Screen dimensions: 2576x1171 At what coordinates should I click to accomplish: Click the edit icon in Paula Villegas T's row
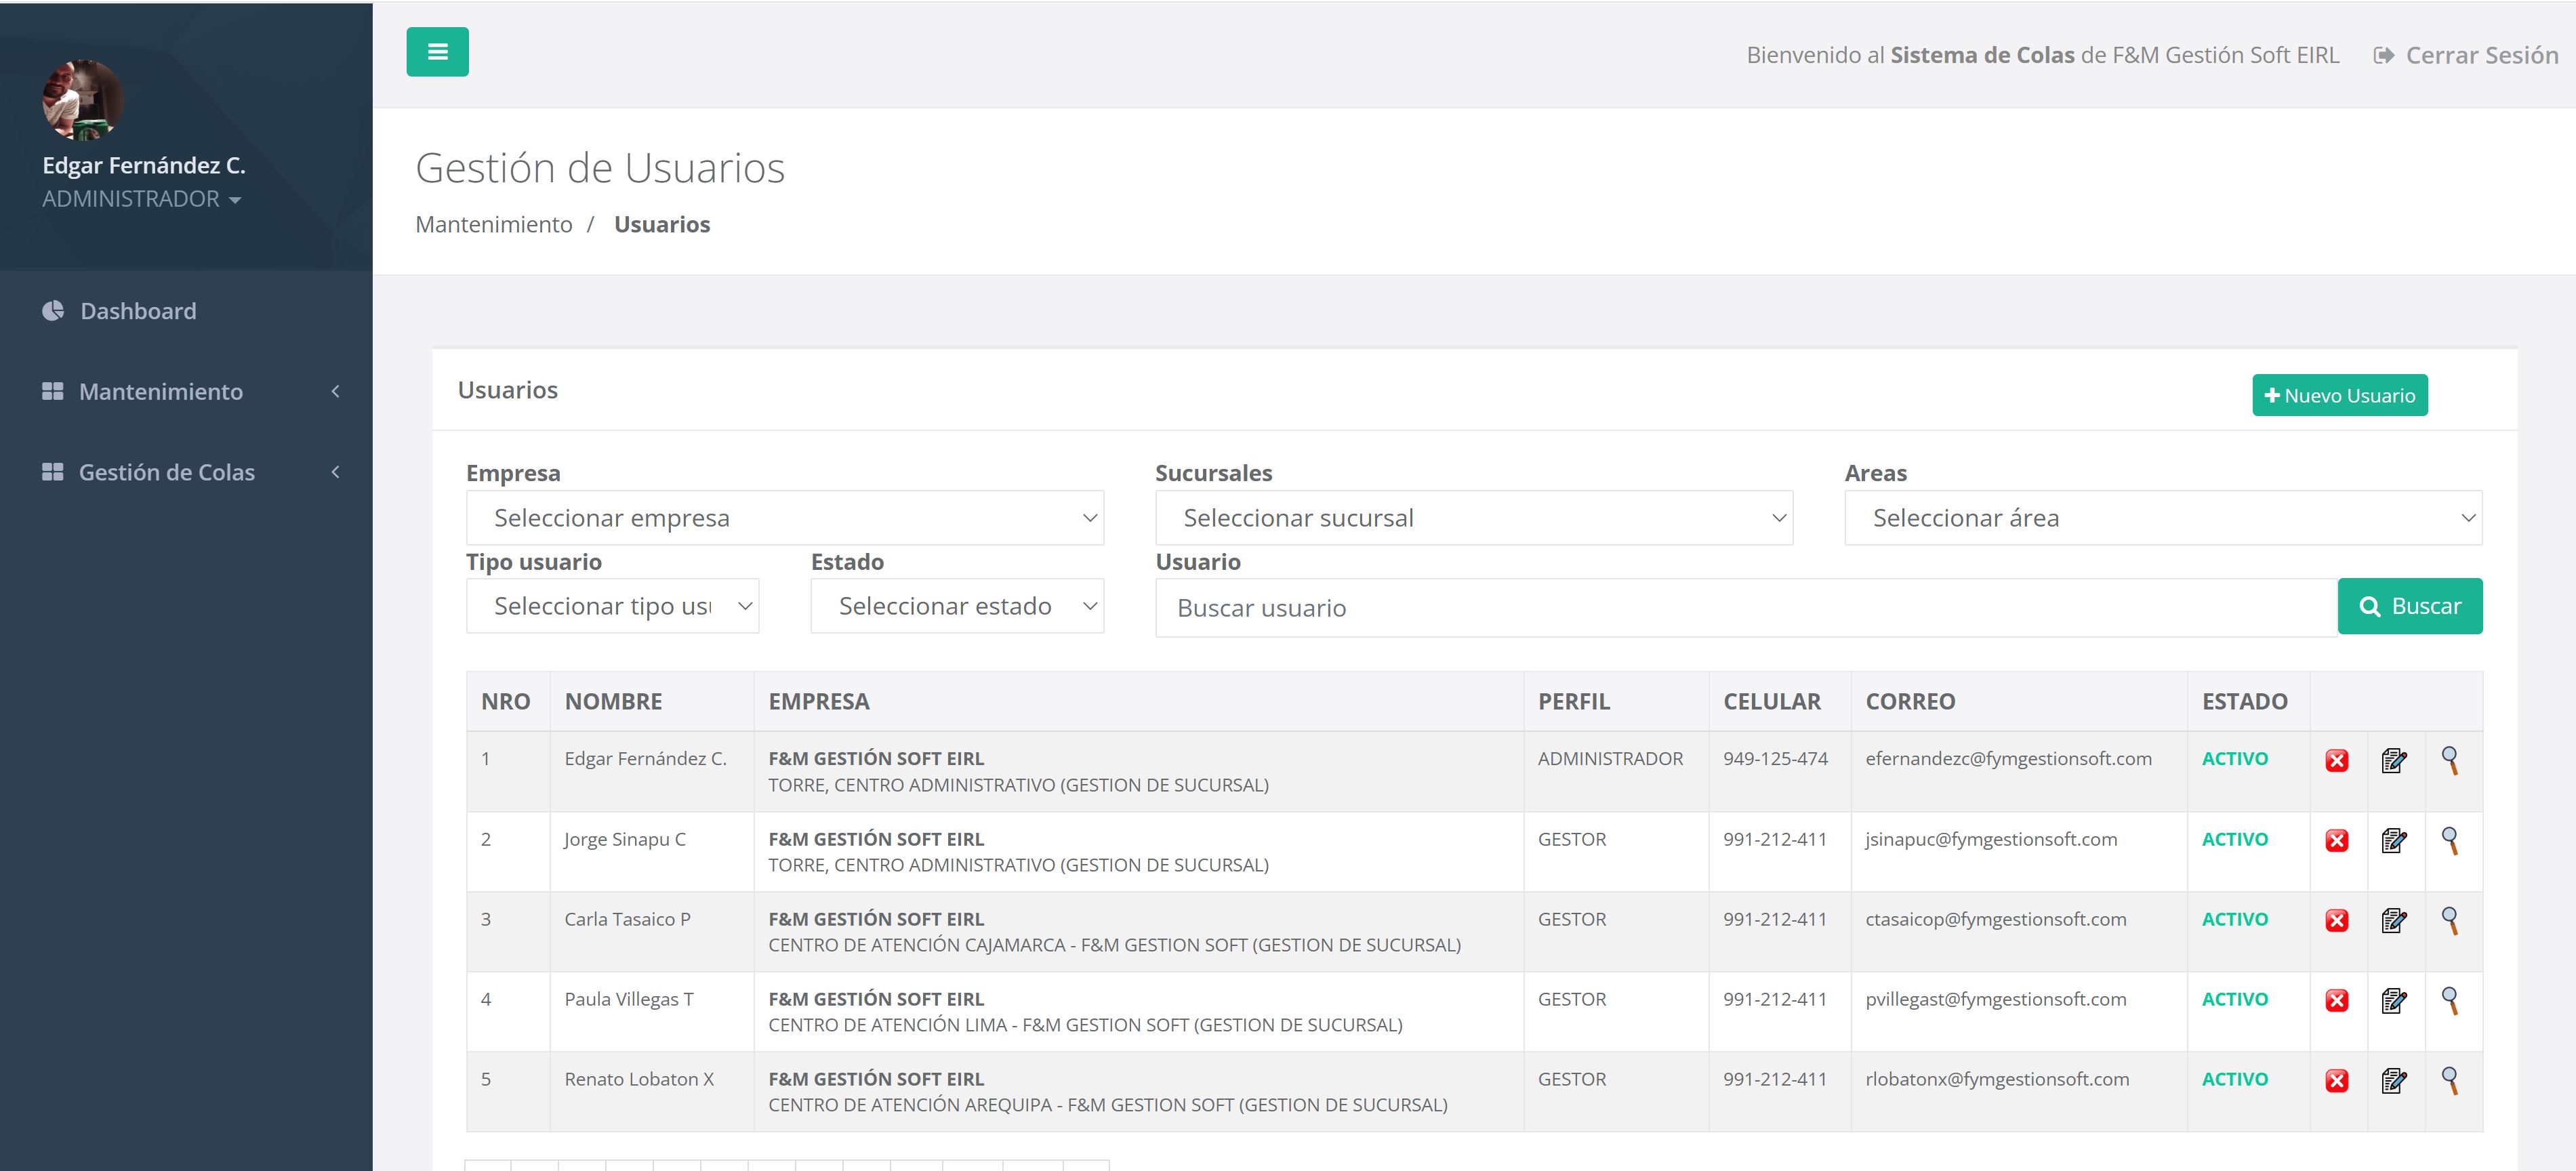[x=2393, y=1001]
